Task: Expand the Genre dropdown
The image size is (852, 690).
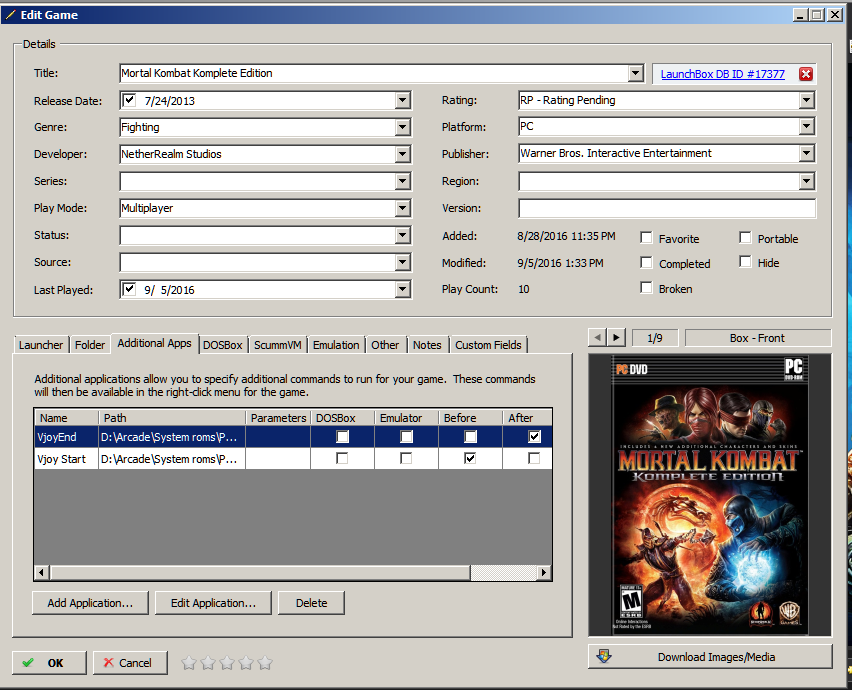Action: (402, 127)
